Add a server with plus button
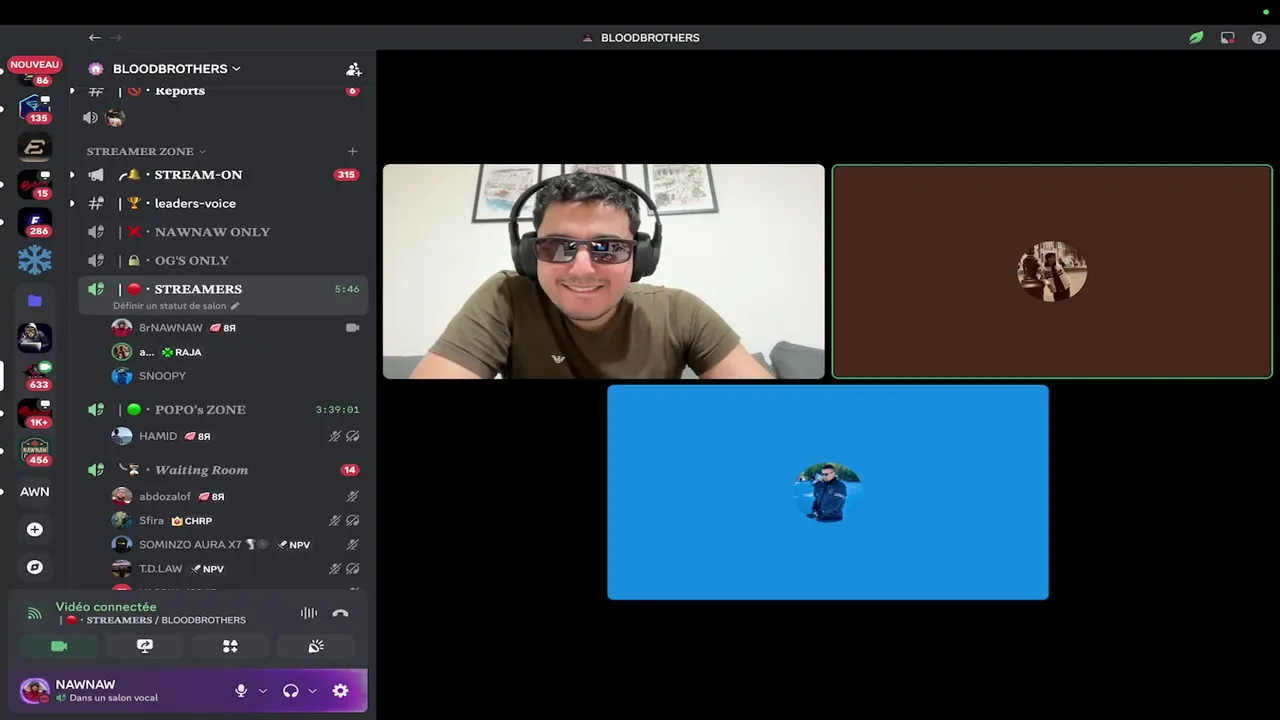This screenshot has width=1280, height=720. (35, 529)
